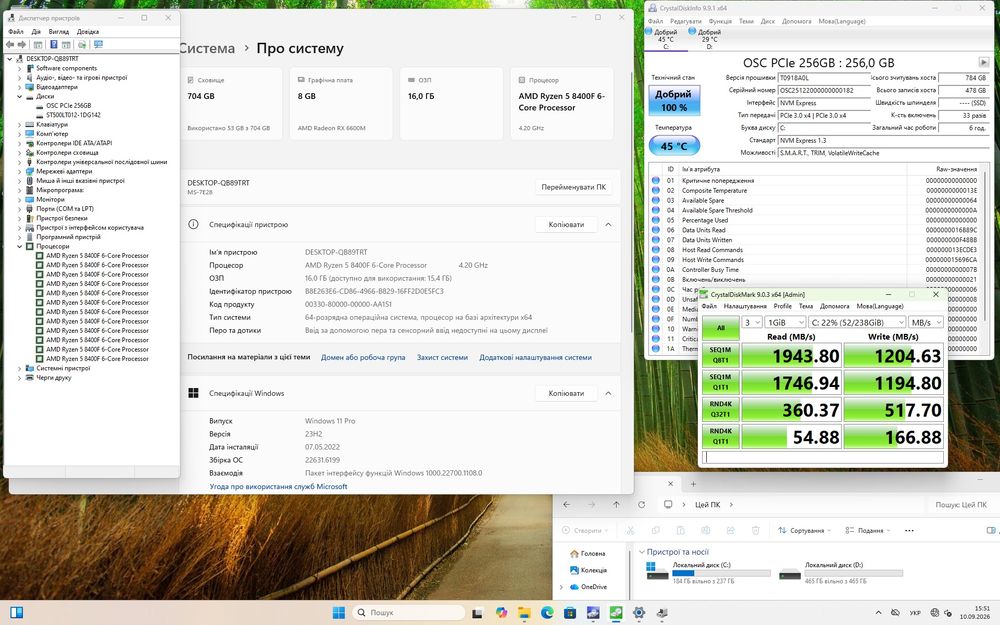Open the Дія menu in Device Manager
The width and height of the screenshot is (1000, 625).
tap(36, 31)
